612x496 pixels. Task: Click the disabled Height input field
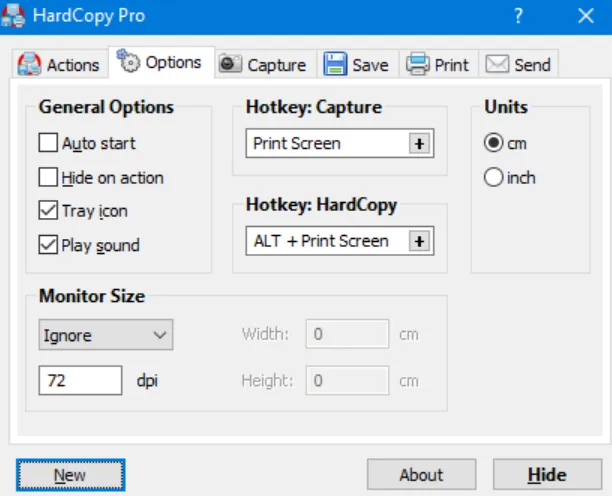tap(347, 380)
